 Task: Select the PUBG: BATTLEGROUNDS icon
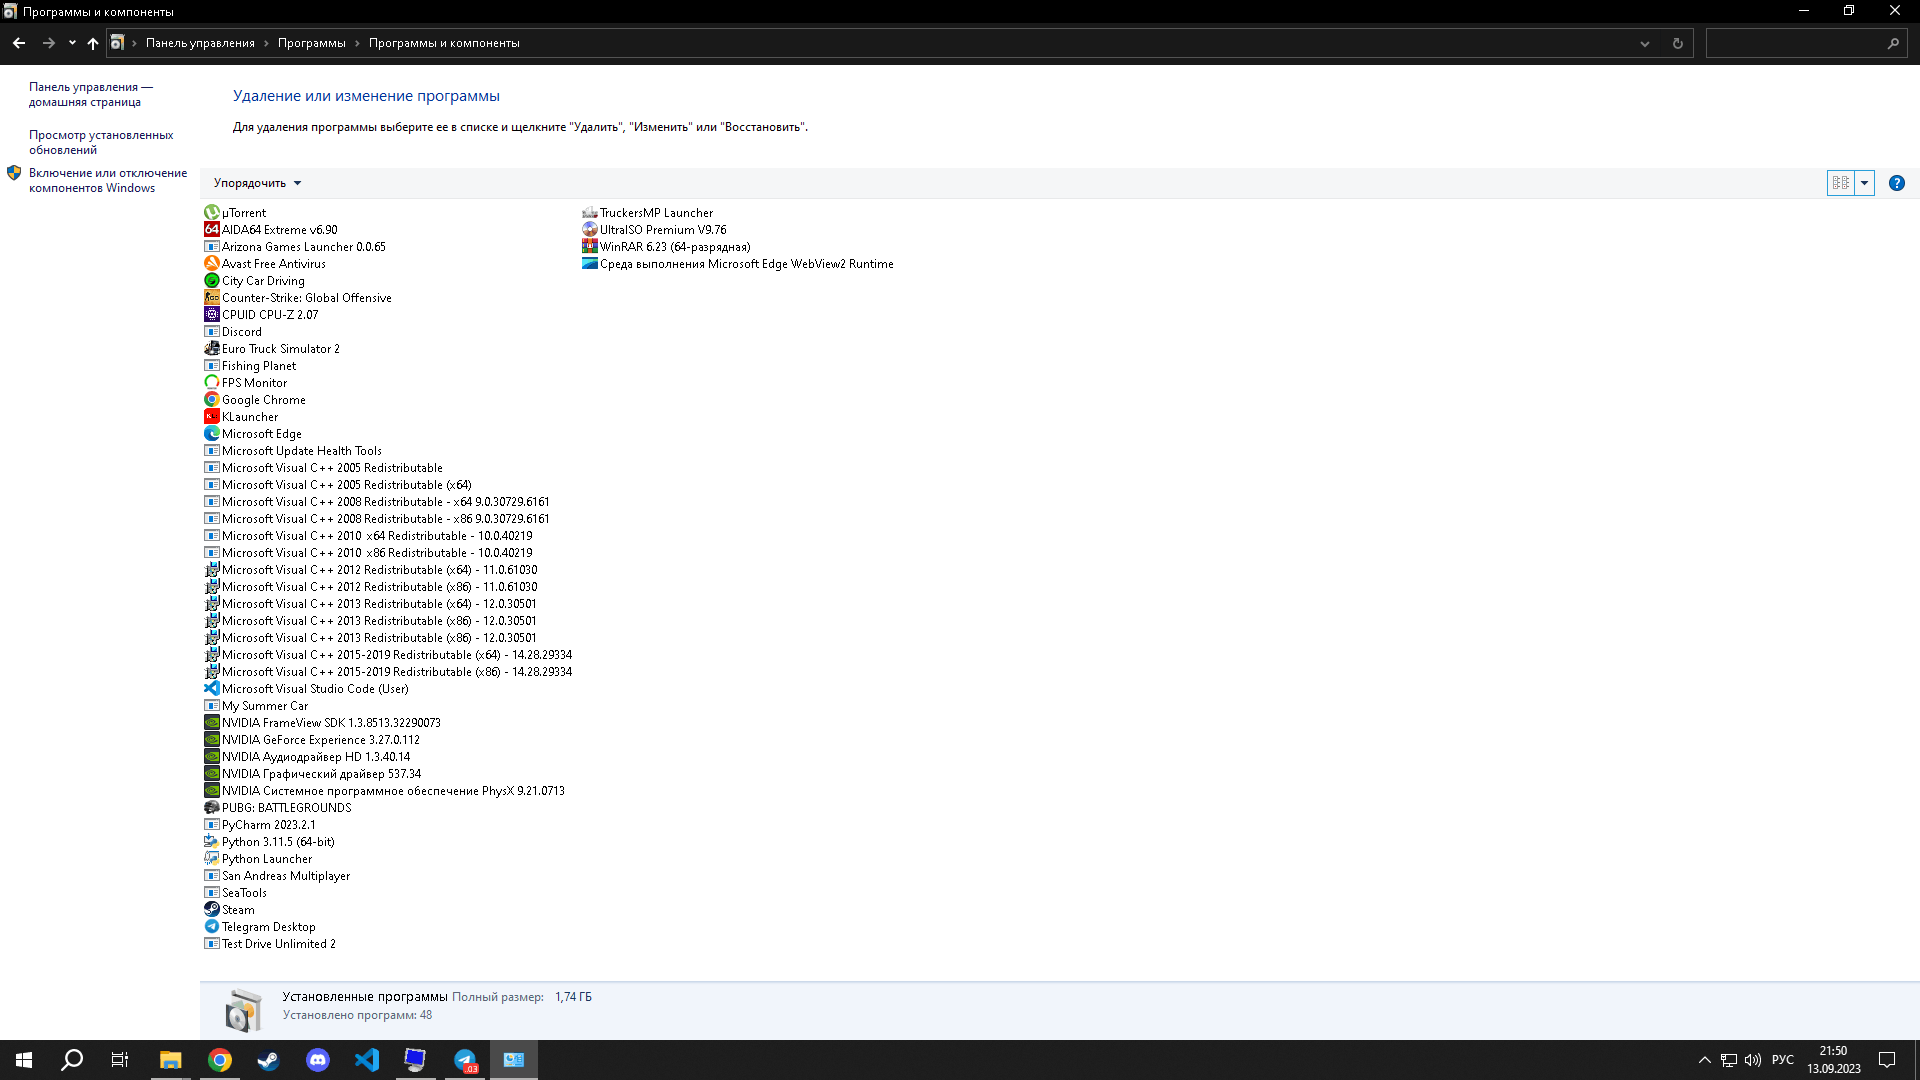pos(212,808)
